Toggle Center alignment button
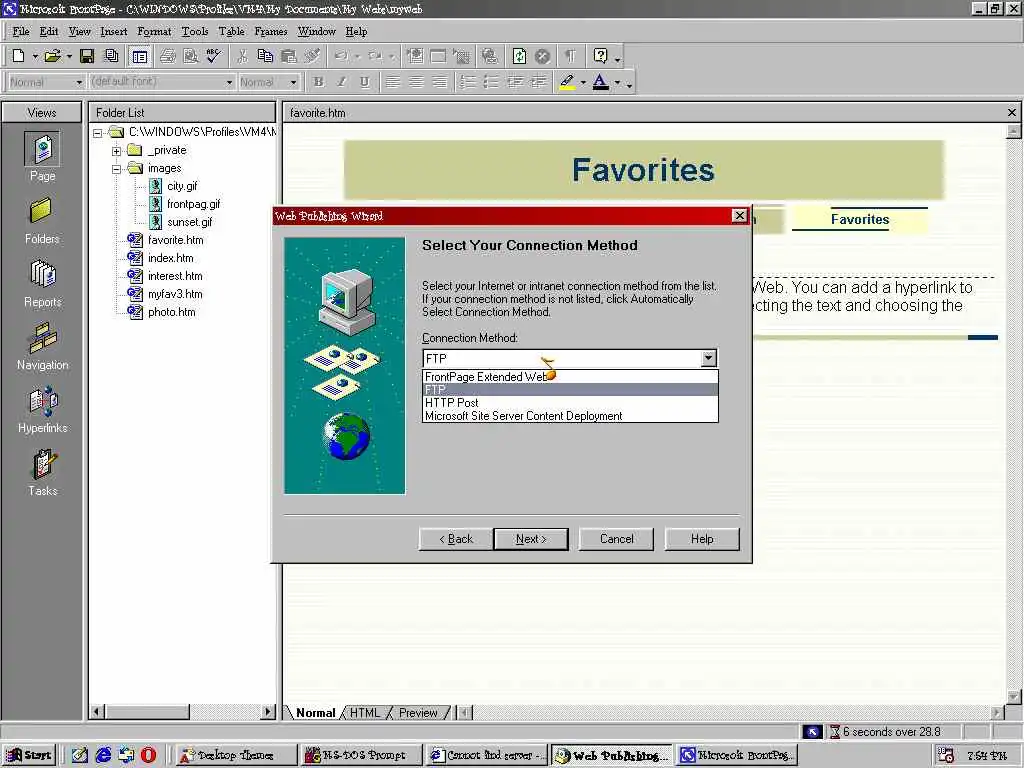Image resolution: width=1024 pixels, height=768 pixels. pyautogui.click(x=416, y=82)
